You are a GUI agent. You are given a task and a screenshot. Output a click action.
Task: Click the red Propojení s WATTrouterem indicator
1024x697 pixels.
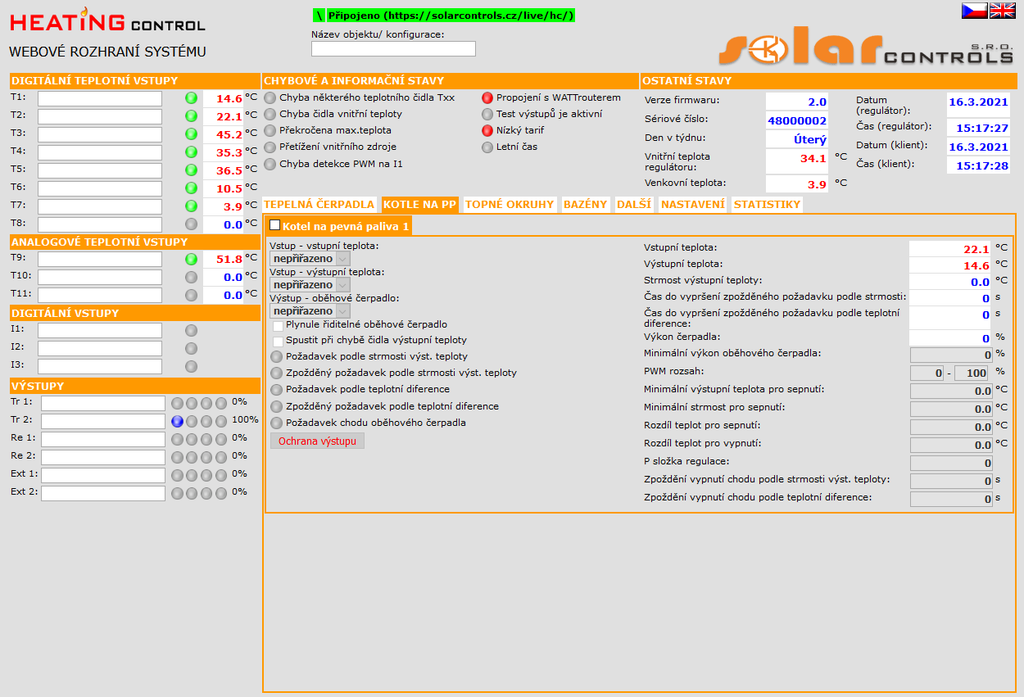(x=487, y=98)
